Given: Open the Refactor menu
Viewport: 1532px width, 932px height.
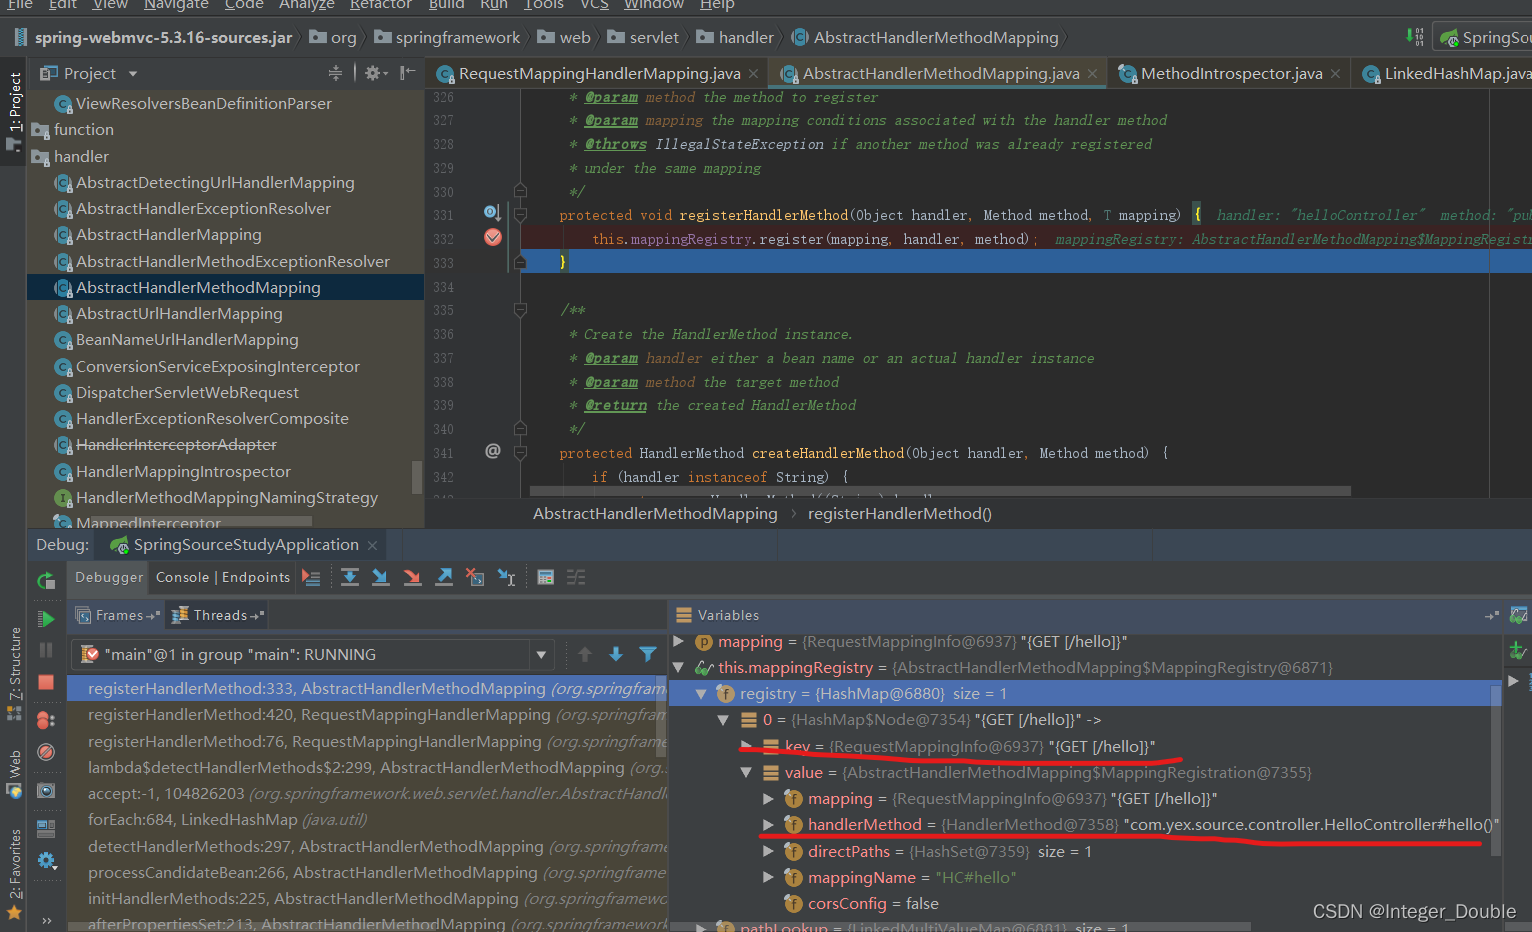Looking at the screenshot, I should tap(380, 5).
